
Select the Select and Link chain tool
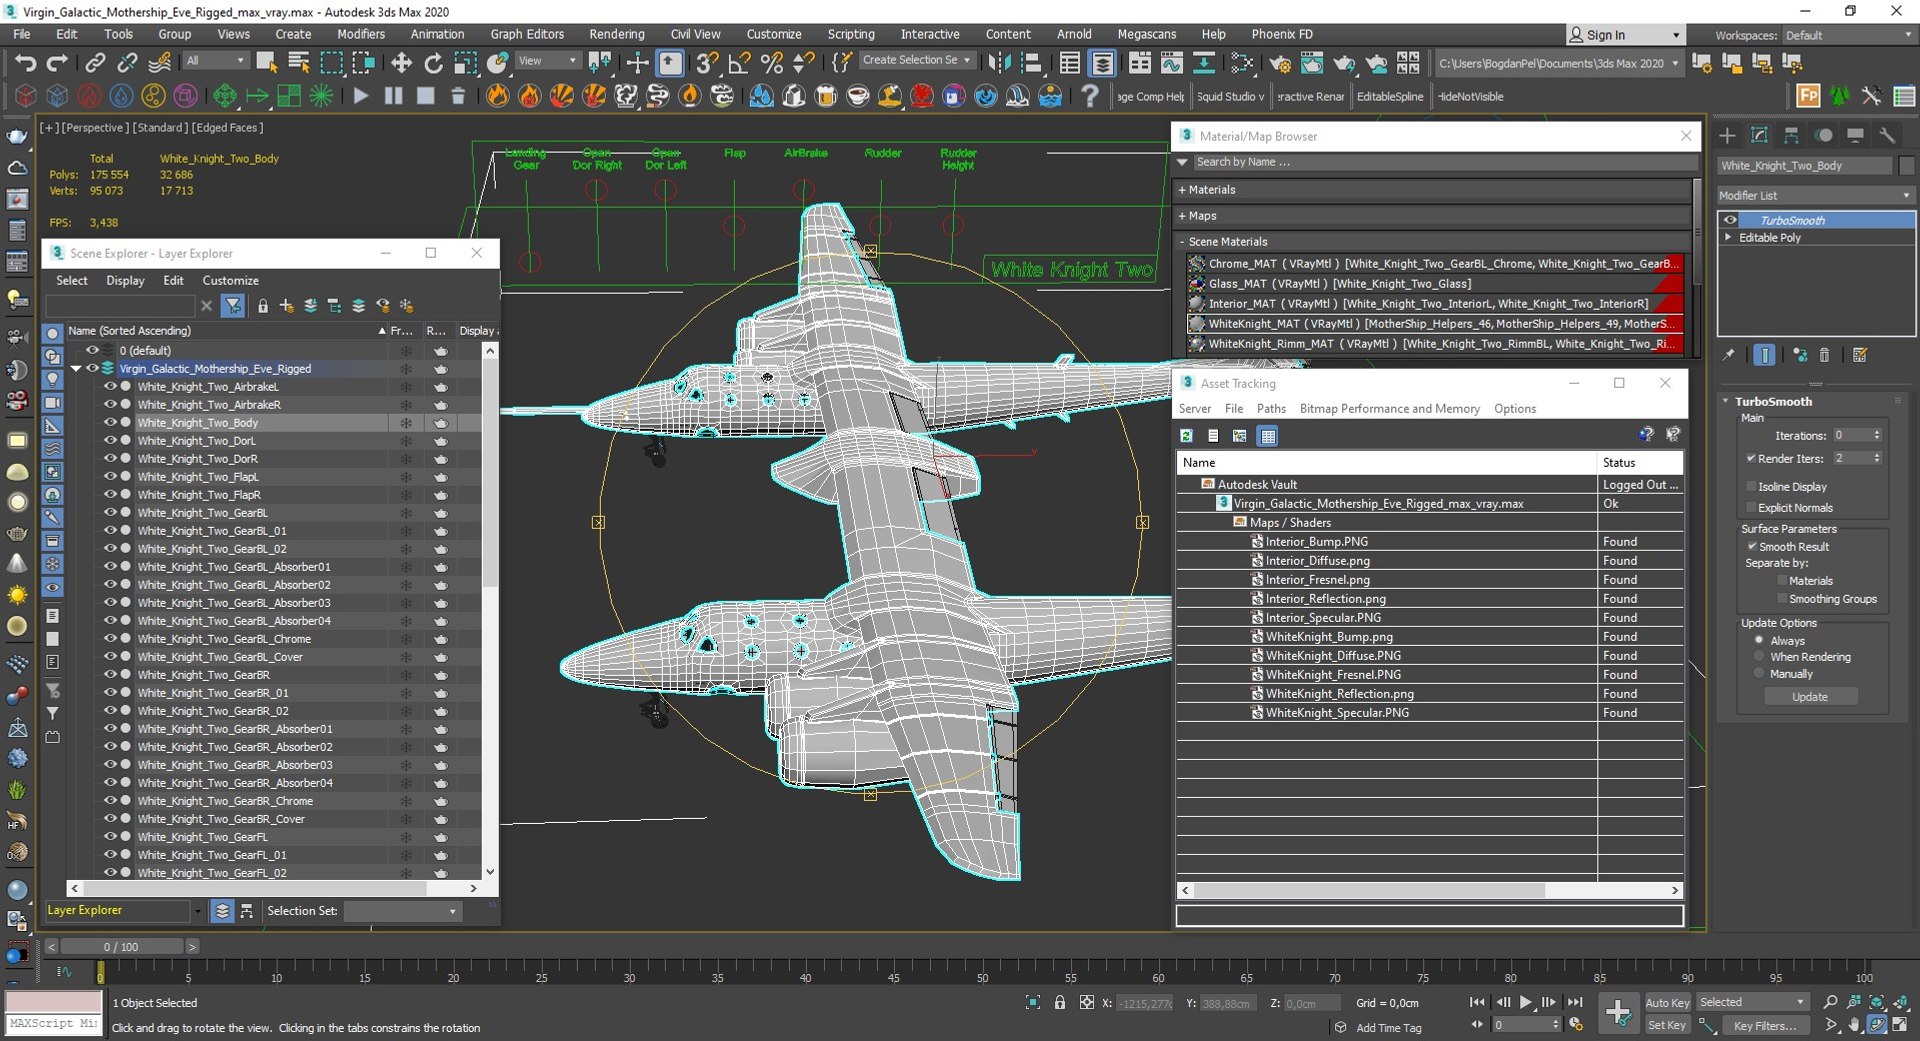pyautogui.click(x=95, y=63)
